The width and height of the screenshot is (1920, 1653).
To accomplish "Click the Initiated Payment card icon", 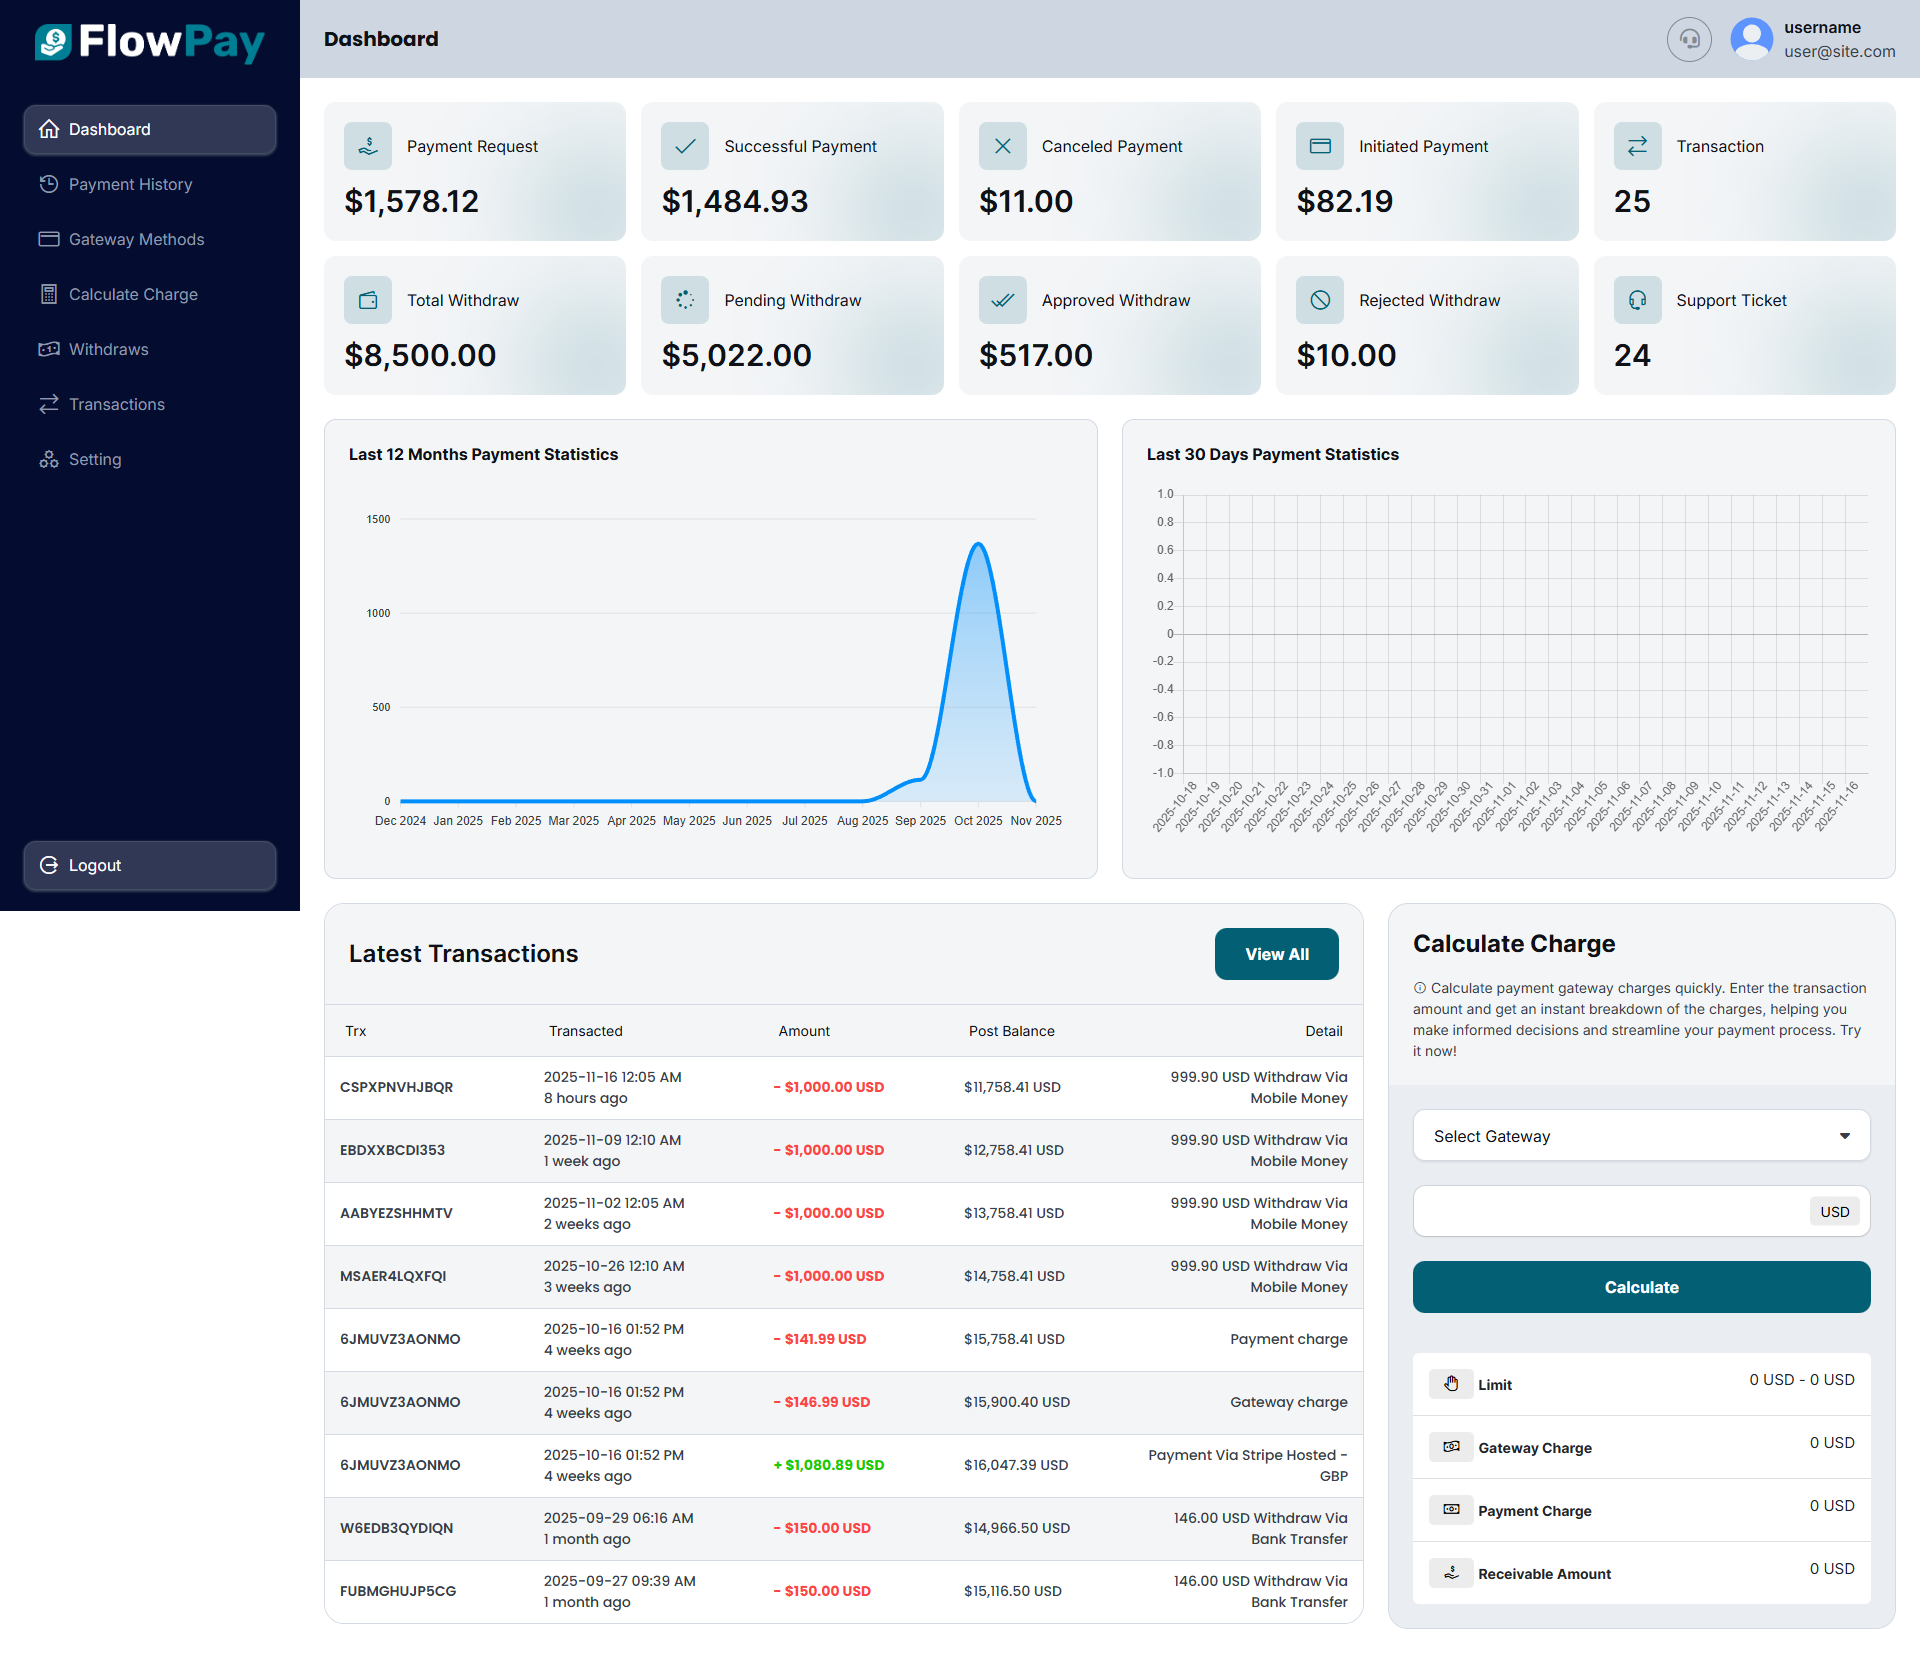I will tap(1320, 146).
